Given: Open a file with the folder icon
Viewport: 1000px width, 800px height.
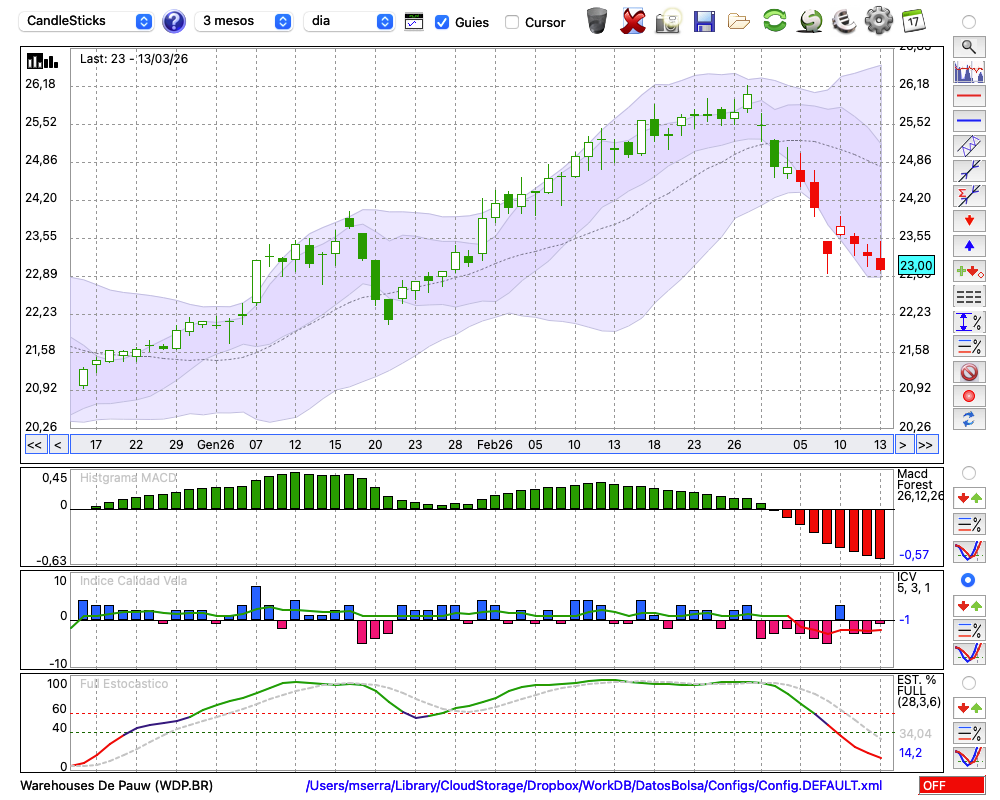Looking at the screenshot, I should pos(739,22).
